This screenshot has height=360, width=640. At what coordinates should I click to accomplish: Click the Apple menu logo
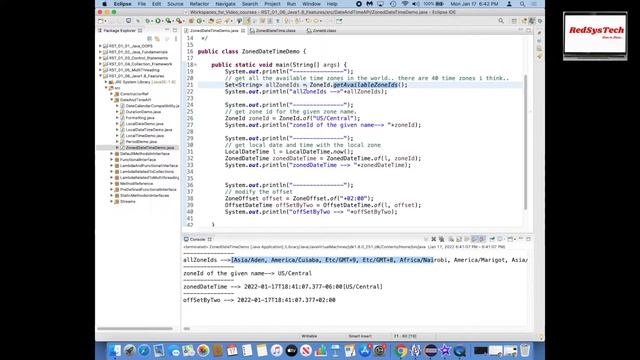(104, 4)
